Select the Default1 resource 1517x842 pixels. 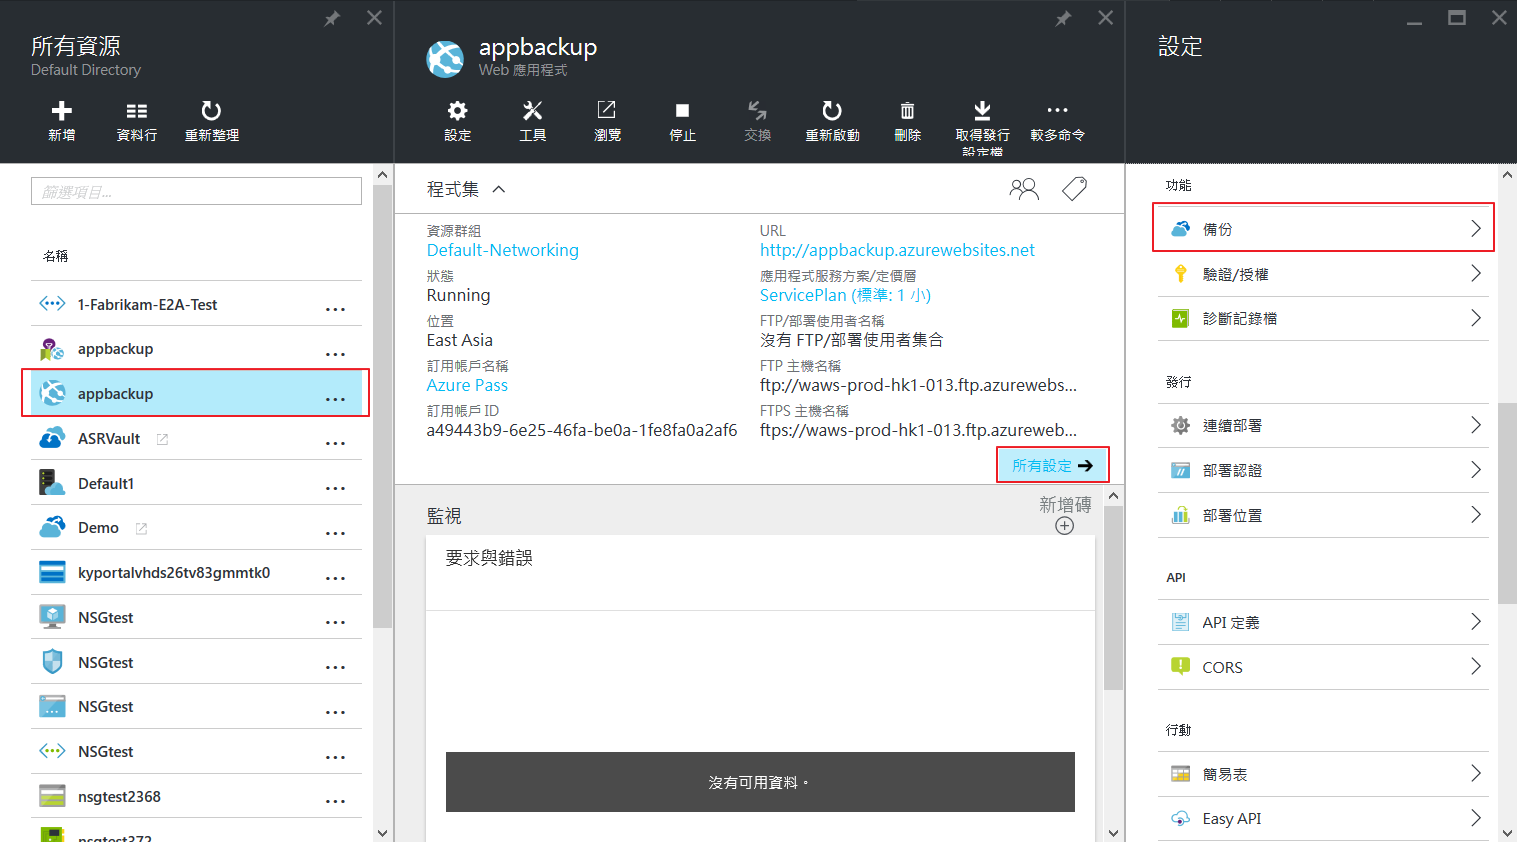[196, 483]
